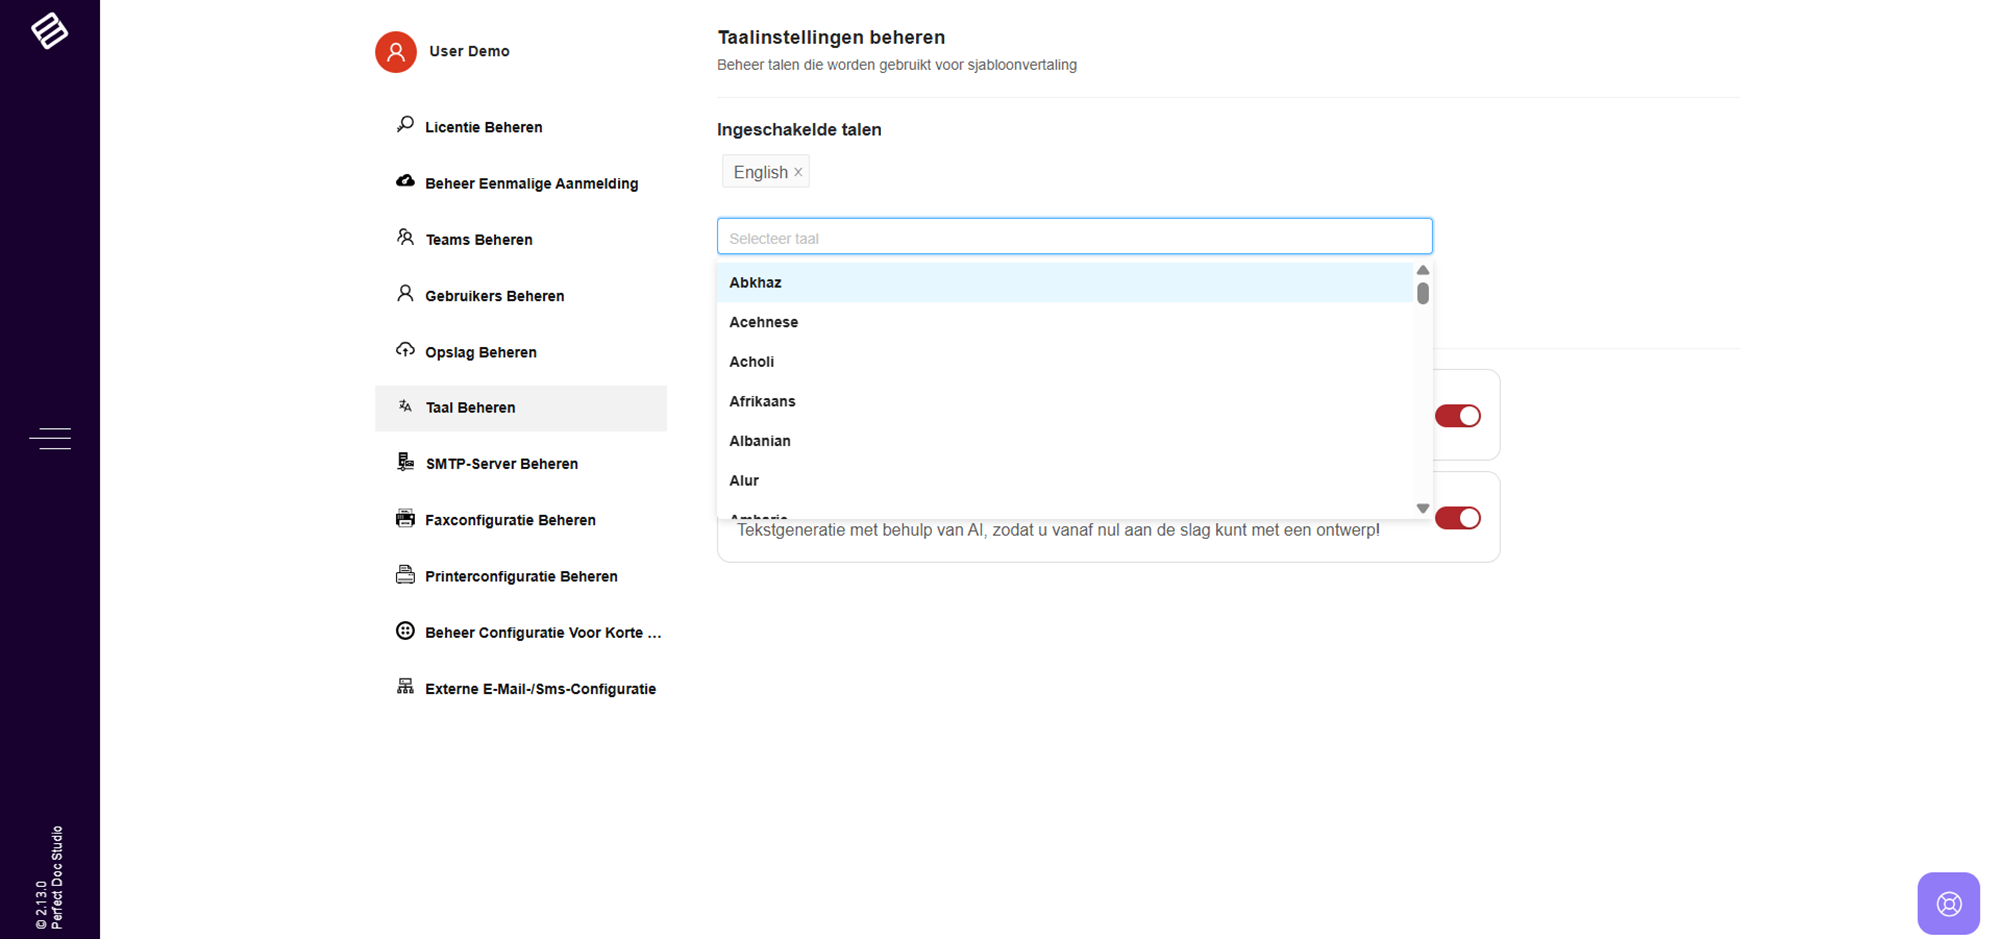Open Externe E-Mail-/Sms-Configuratie page
This screenshot has height=939, width=2000.
click(540, 689)
